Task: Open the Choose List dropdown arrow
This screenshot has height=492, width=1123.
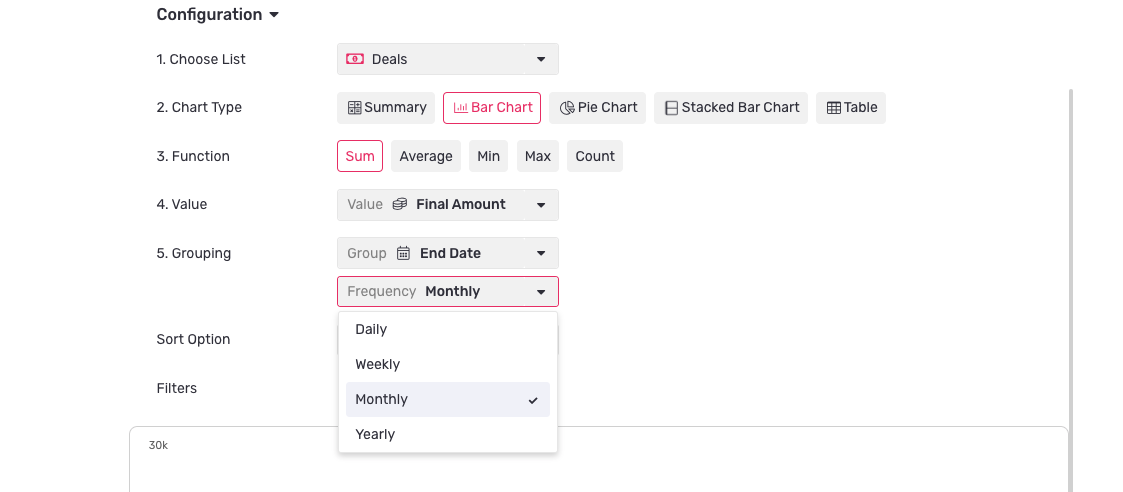Action: tap(541, 59)
